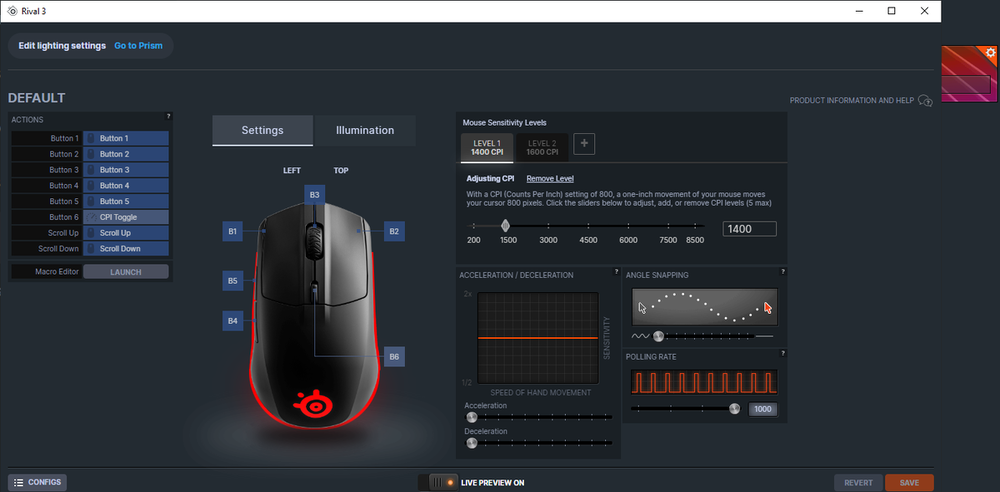1000x492 pixels.
Task: Click the Angle Snapping slider knob
Action: 658,336
